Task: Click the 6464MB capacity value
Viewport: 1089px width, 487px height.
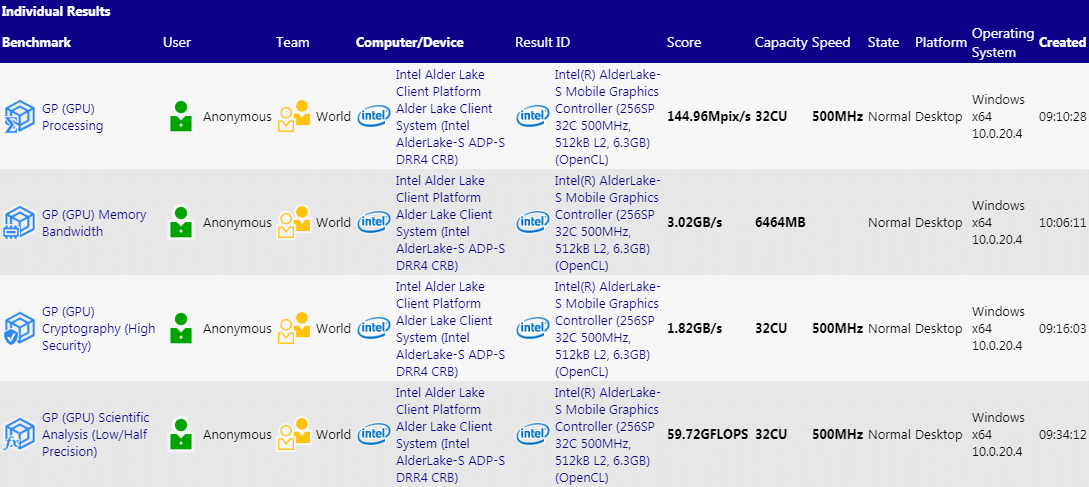Action: click(781, 223)
